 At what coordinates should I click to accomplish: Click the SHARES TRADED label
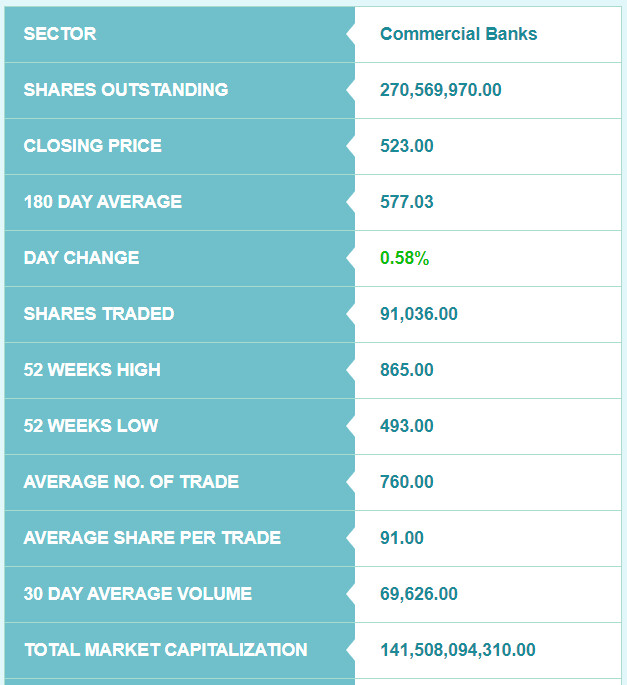99,314
